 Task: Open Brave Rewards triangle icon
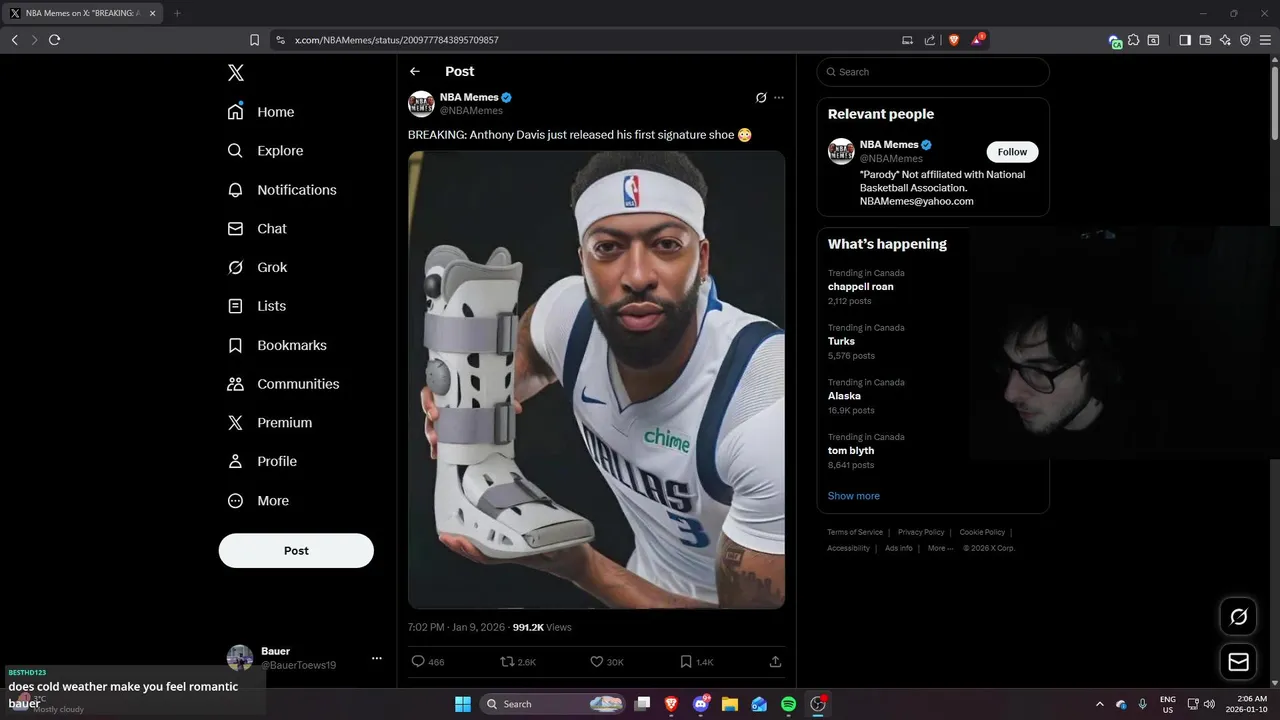tap(978, 40)
